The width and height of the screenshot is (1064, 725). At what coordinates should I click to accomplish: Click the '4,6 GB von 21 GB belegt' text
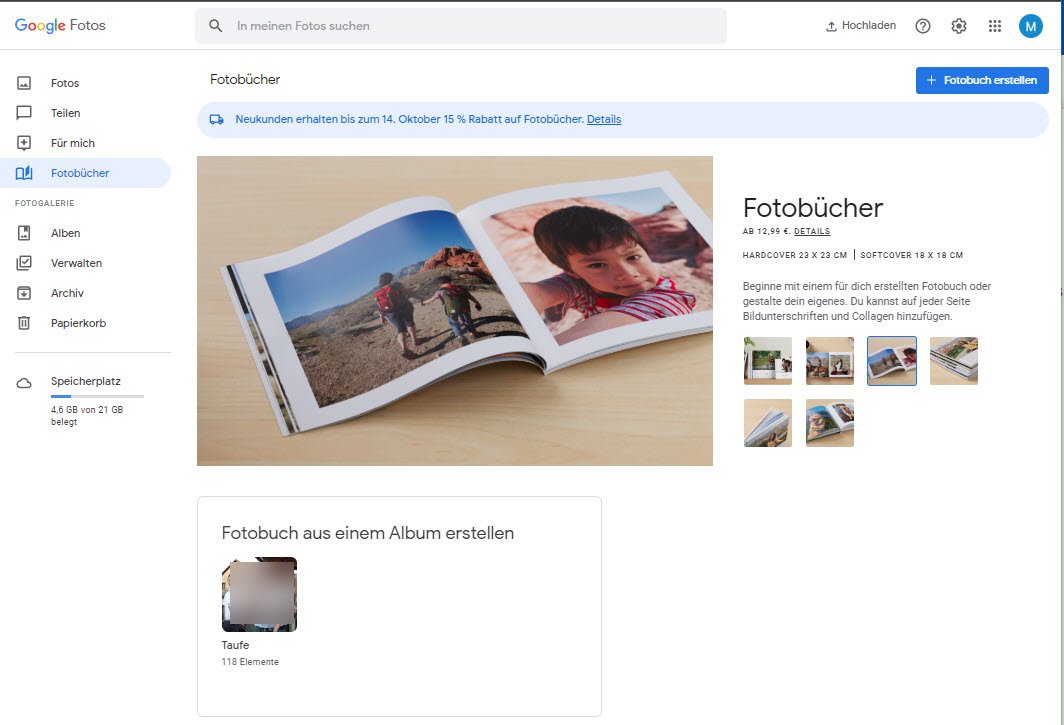tap(87, 415)
